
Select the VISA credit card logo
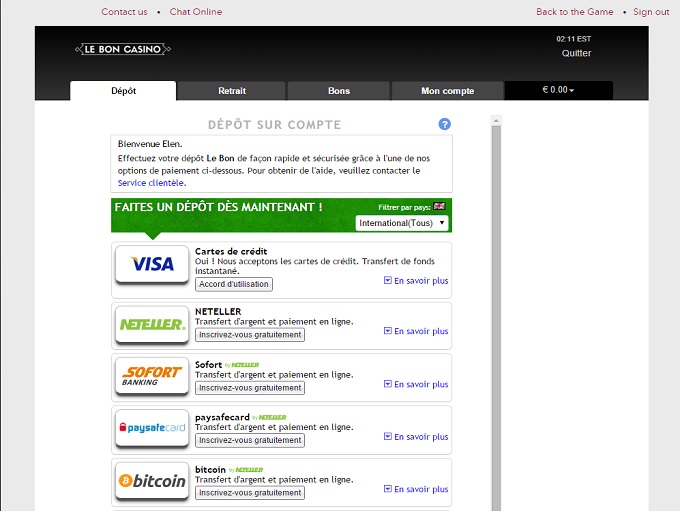click(x=151, y=264)
